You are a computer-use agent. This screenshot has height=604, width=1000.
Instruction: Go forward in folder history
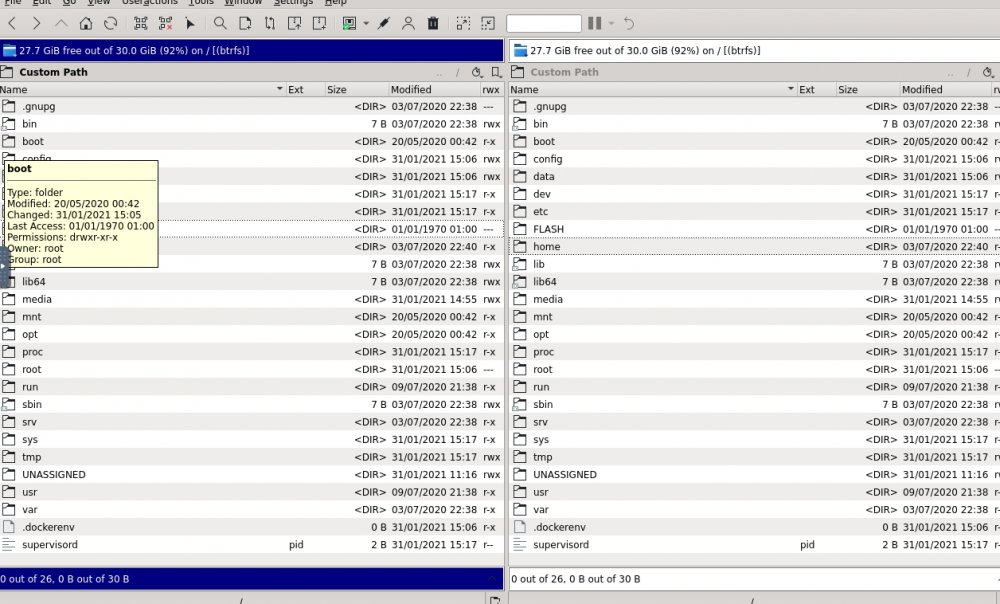pyautogui.click(x=36, y=24)
